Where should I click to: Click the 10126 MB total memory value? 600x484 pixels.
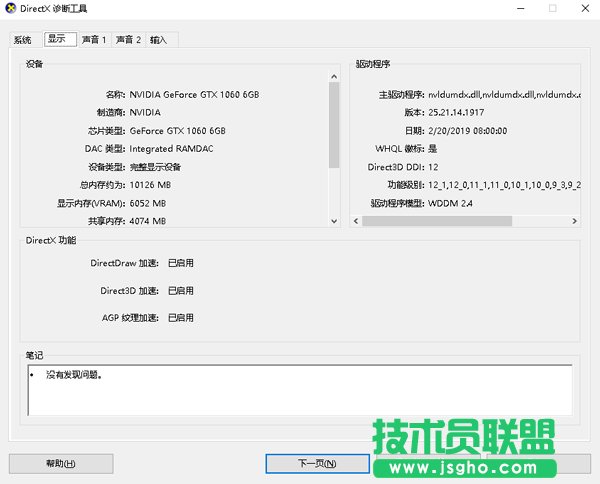[x=150, y=185]
